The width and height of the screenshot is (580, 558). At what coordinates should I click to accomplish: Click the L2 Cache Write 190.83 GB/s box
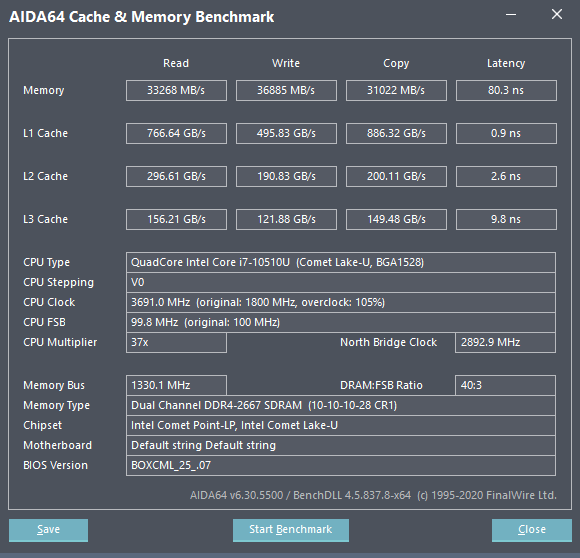[286, 176]
